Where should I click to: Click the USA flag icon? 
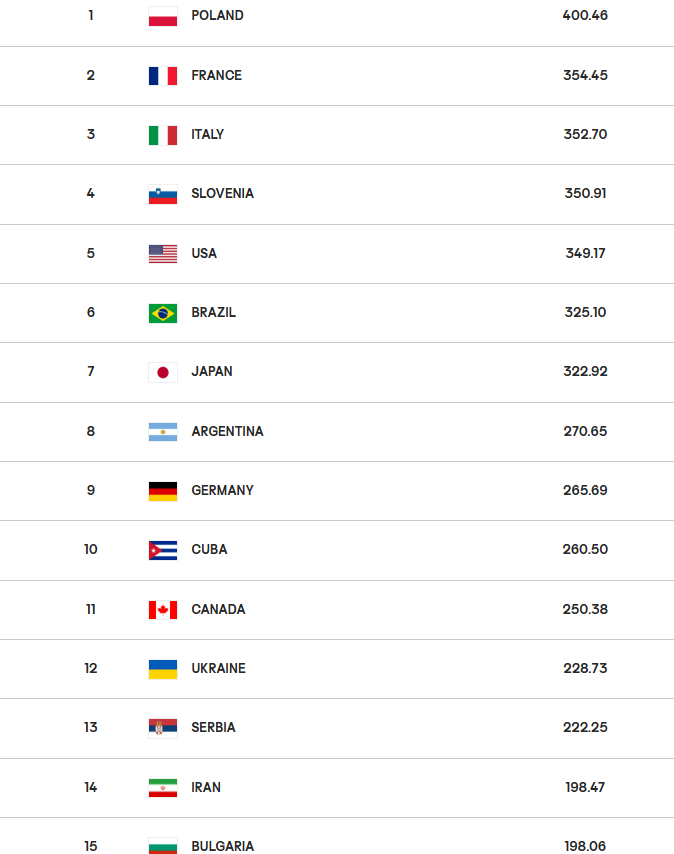click(x=162, y=253)
